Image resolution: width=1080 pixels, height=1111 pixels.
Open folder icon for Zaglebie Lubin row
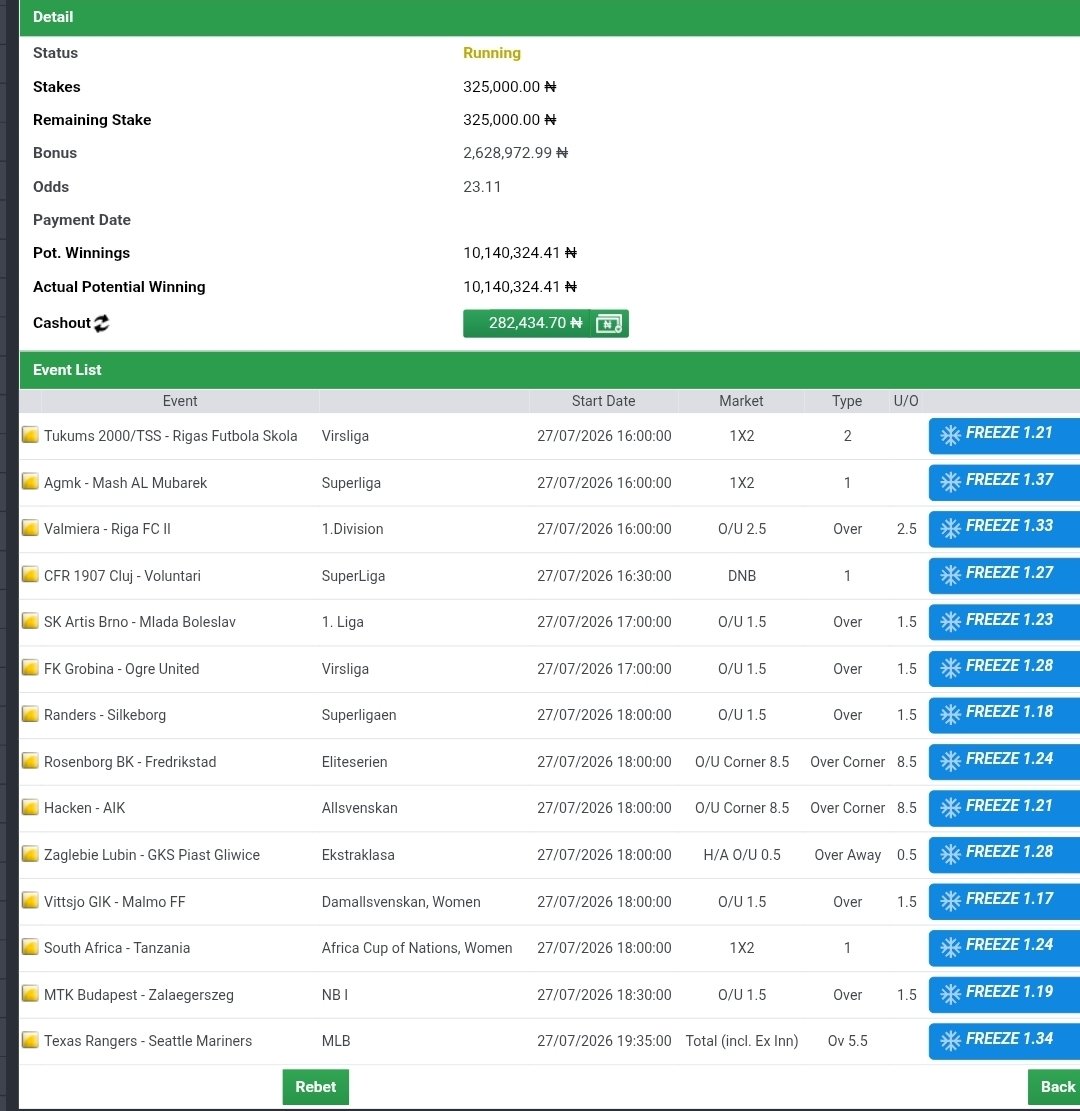tap(30, 854)
